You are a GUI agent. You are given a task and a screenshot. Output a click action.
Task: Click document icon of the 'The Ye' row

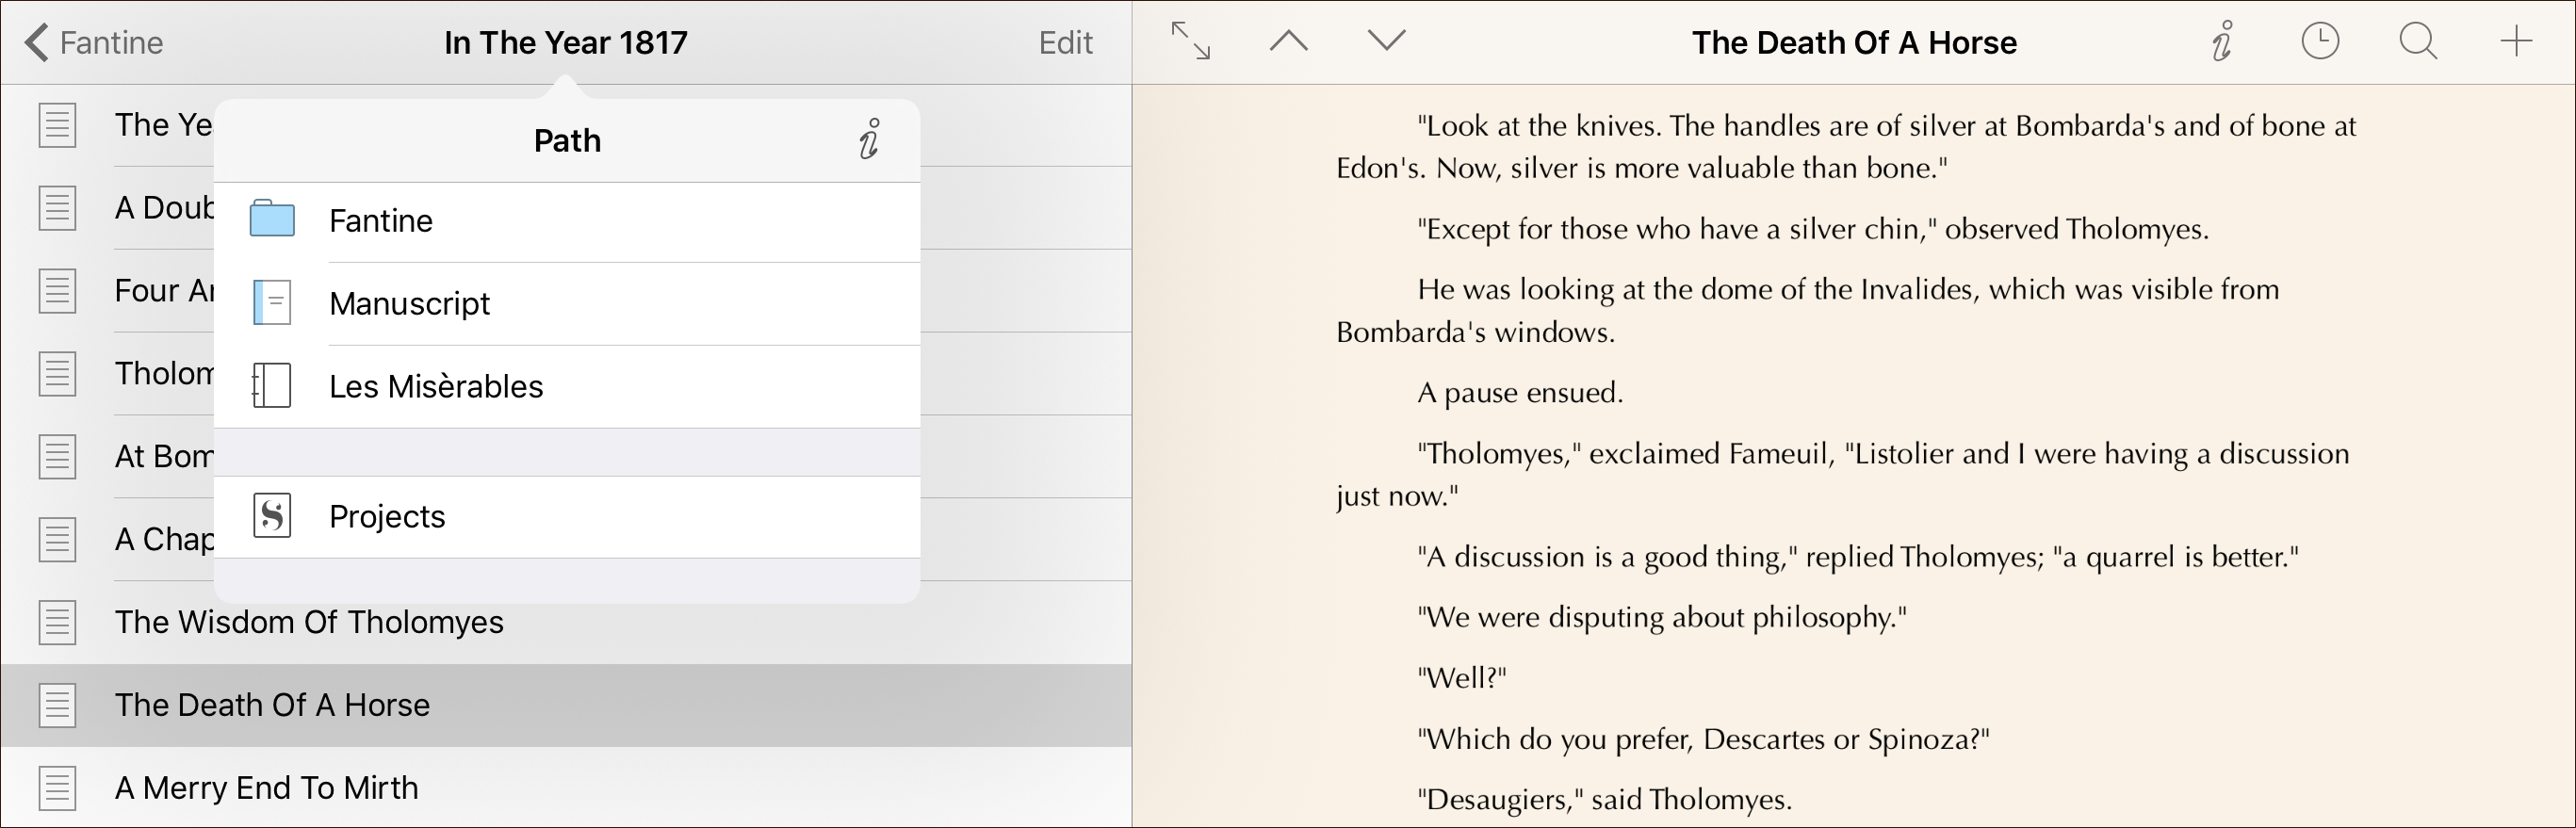click(x=57, y=126)
